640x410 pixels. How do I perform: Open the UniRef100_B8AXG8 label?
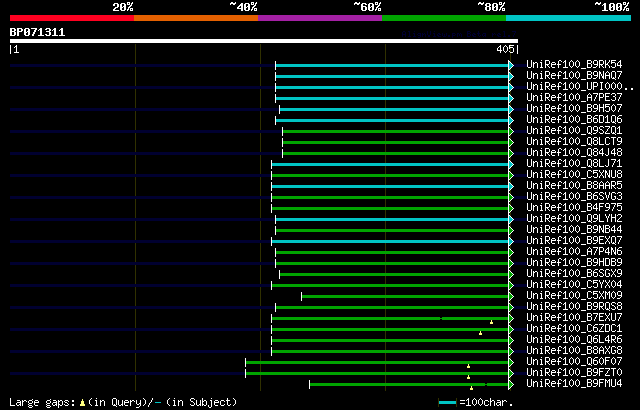[x=574, y=351]
